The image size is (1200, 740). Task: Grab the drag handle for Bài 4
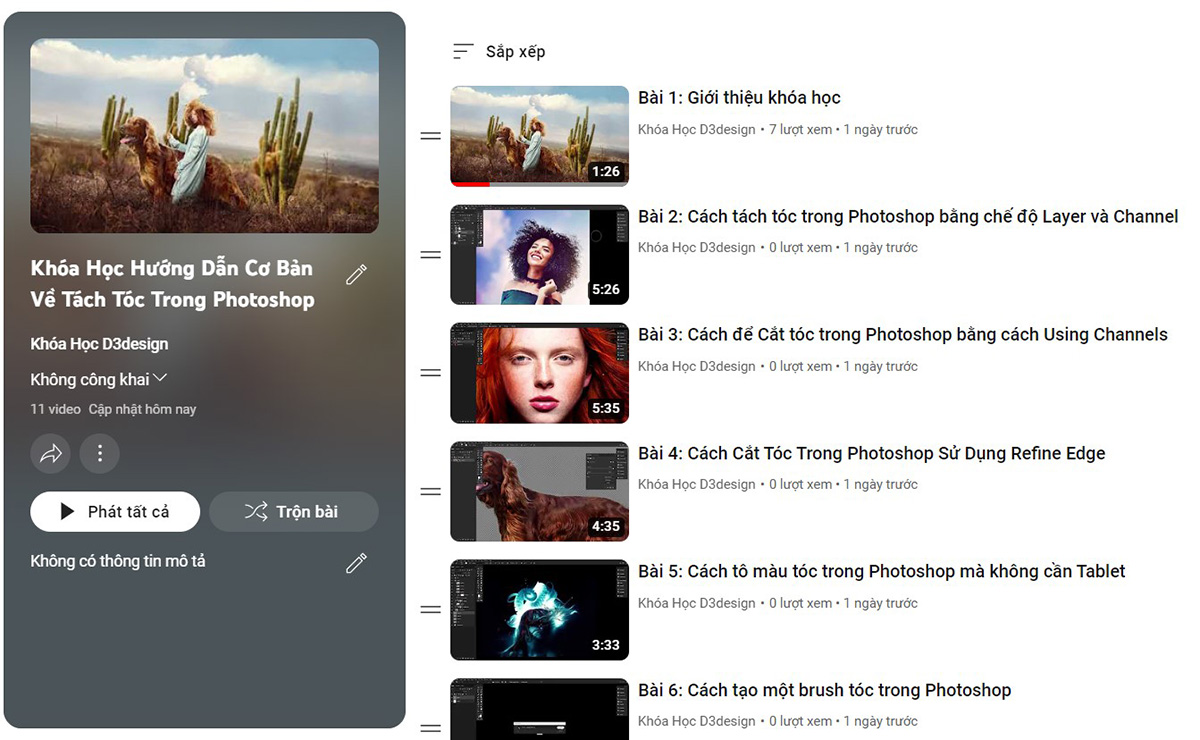click(431, 492)
